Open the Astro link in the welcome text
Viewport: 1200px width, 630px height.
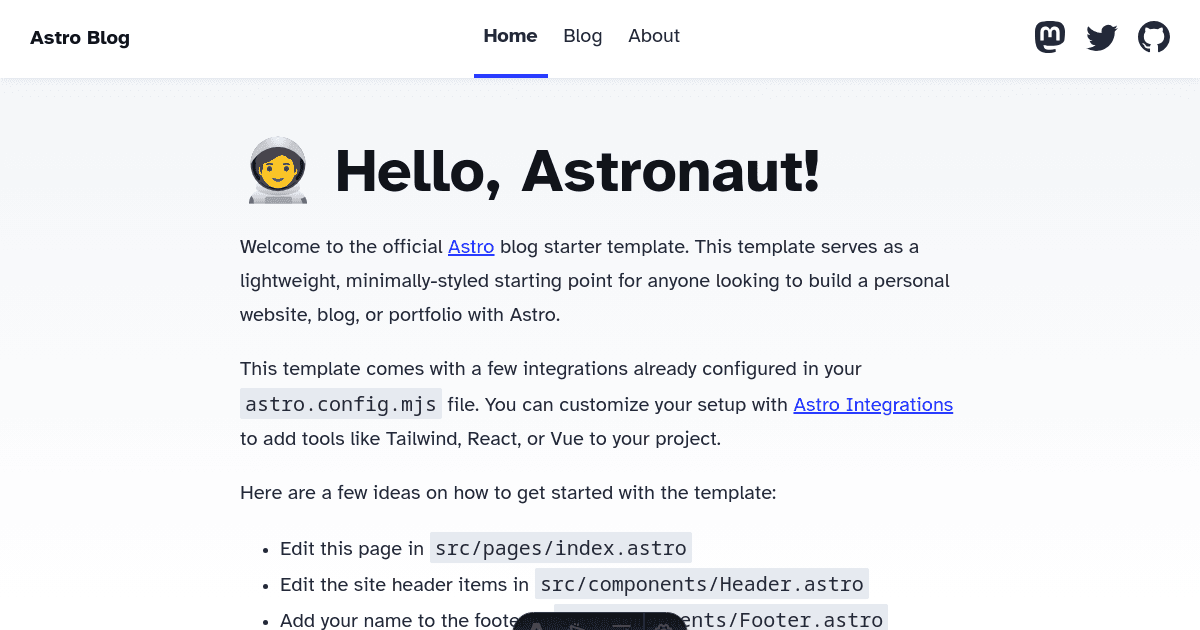(471, 247)
